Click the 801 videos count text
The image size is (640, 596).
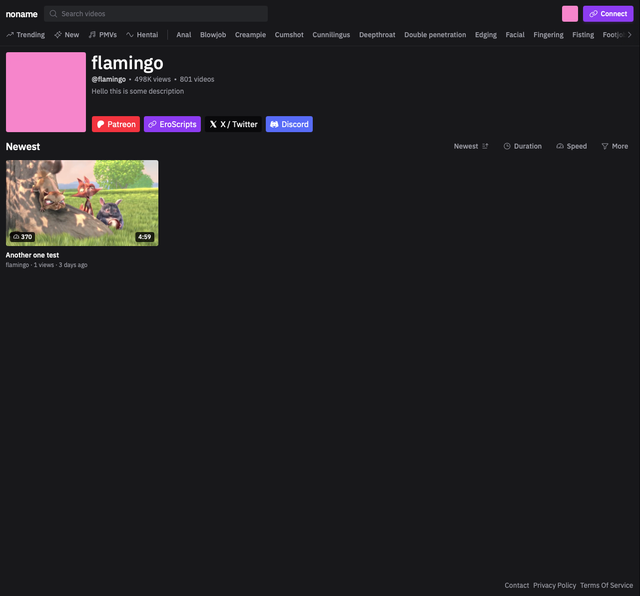[197, 79]
